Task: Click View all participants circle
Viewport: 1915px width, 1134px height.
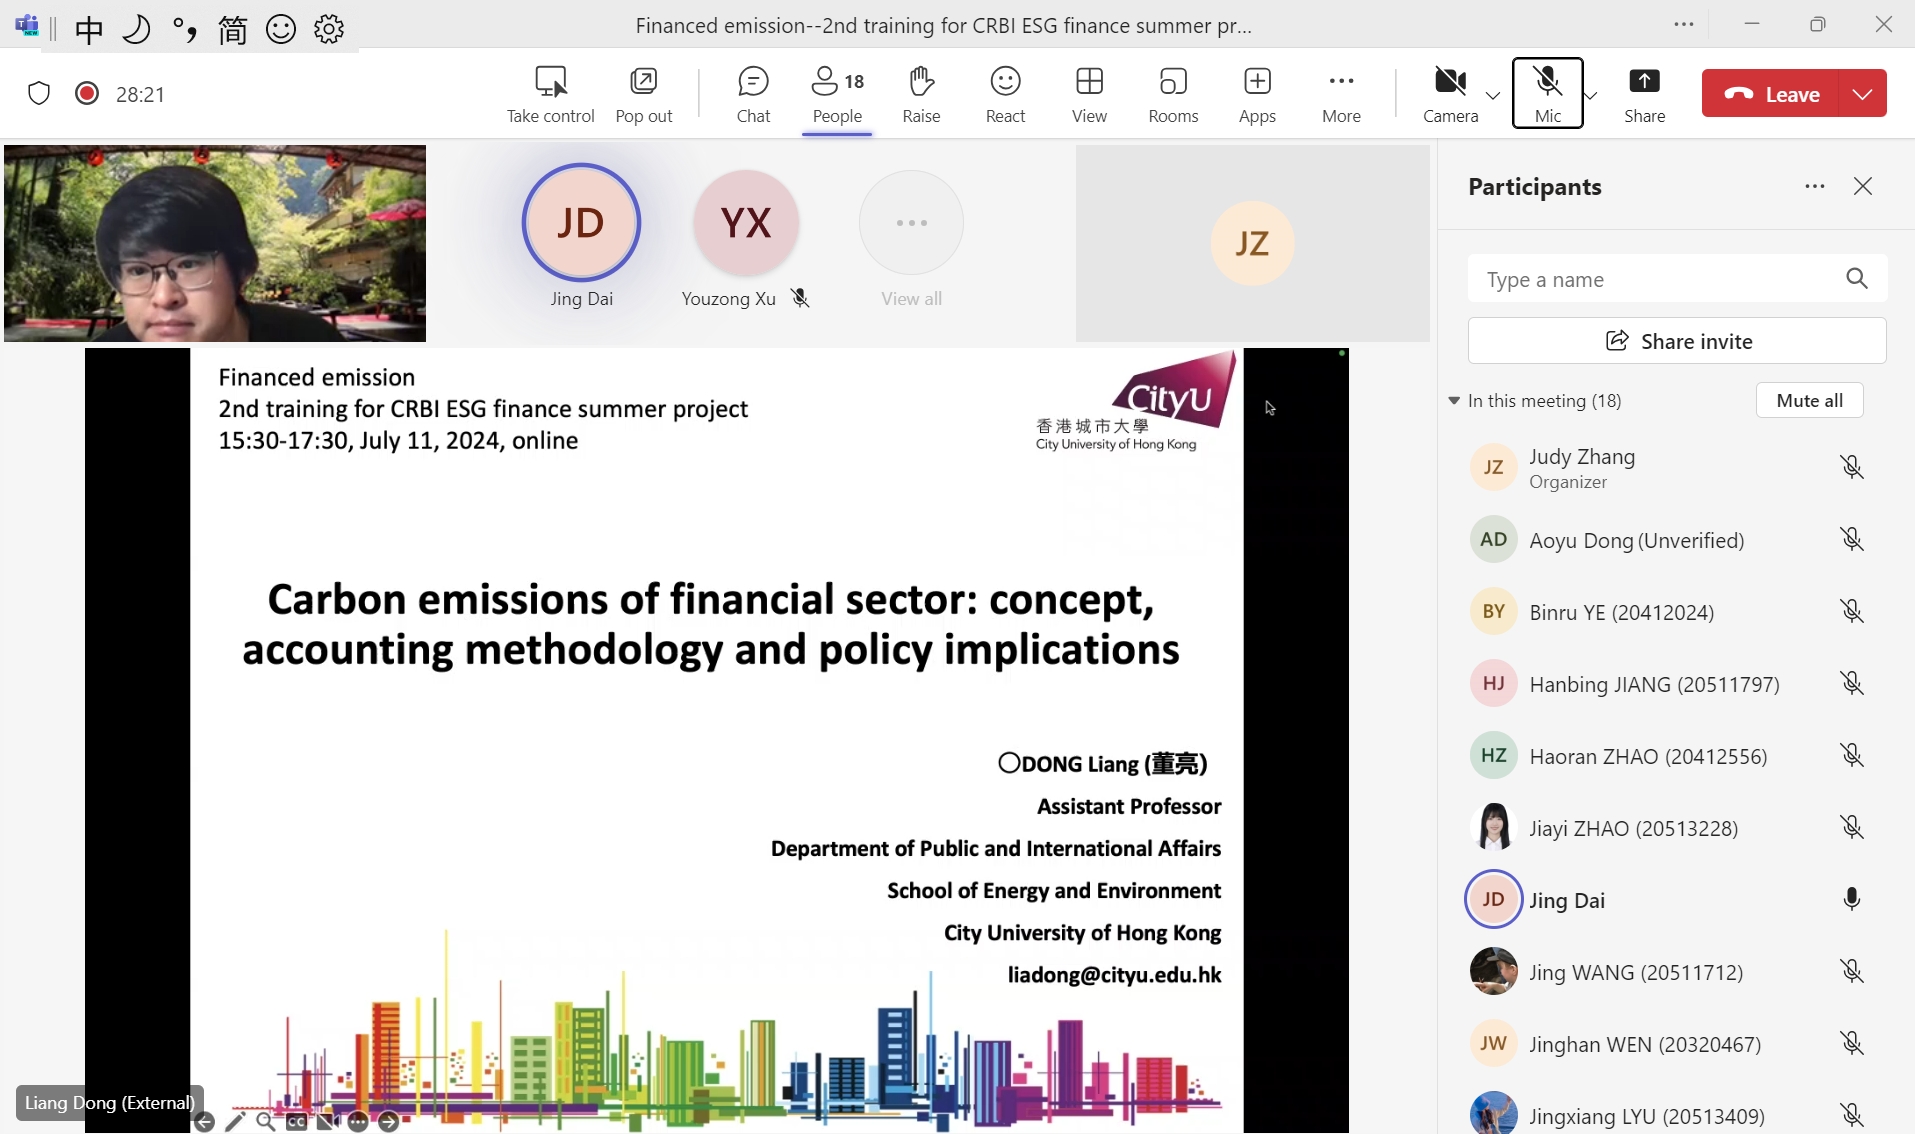Action: point(911,224)
